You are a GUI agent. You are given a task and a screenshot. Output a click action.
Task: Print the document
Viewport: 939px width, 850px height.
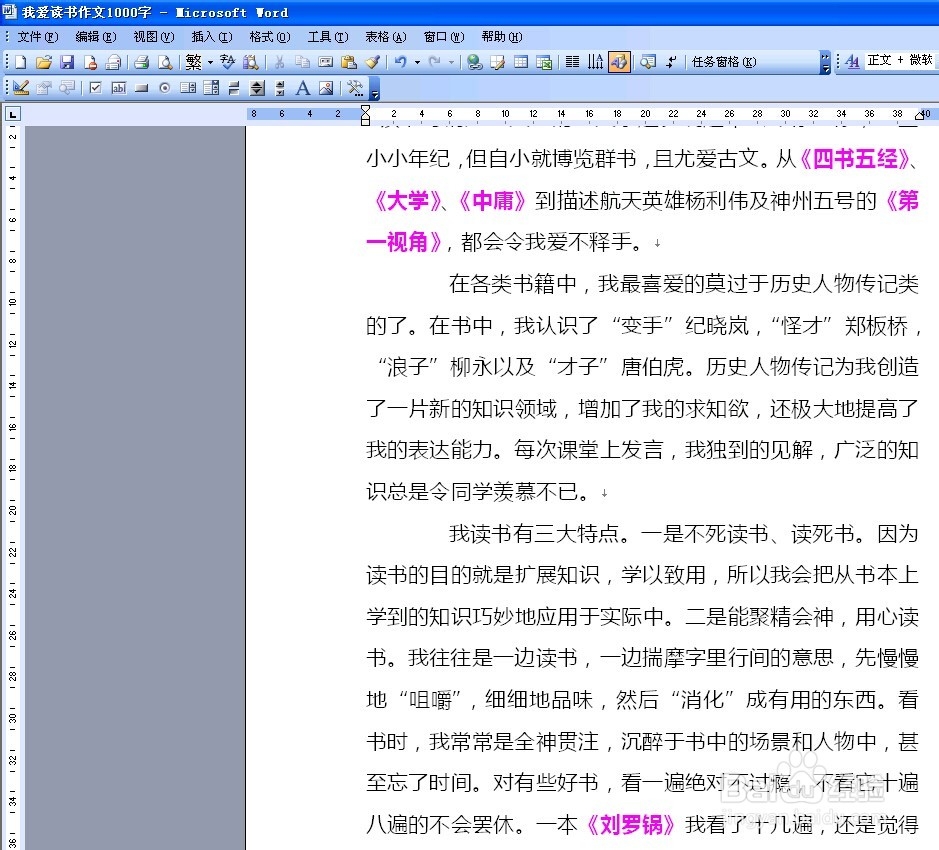click(x=142, y=62)
